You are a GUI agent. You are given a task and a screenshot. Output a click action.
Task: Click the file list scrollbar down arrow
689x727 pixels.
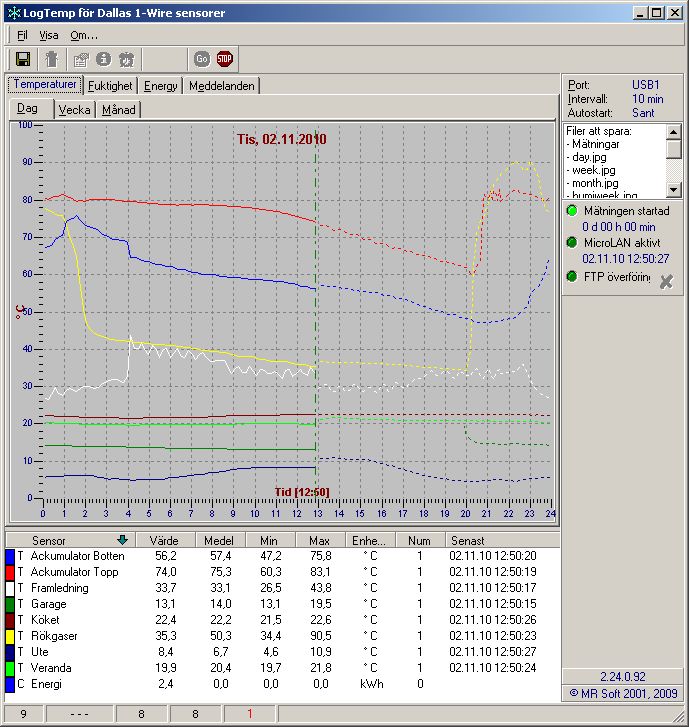tap(674, 189)
